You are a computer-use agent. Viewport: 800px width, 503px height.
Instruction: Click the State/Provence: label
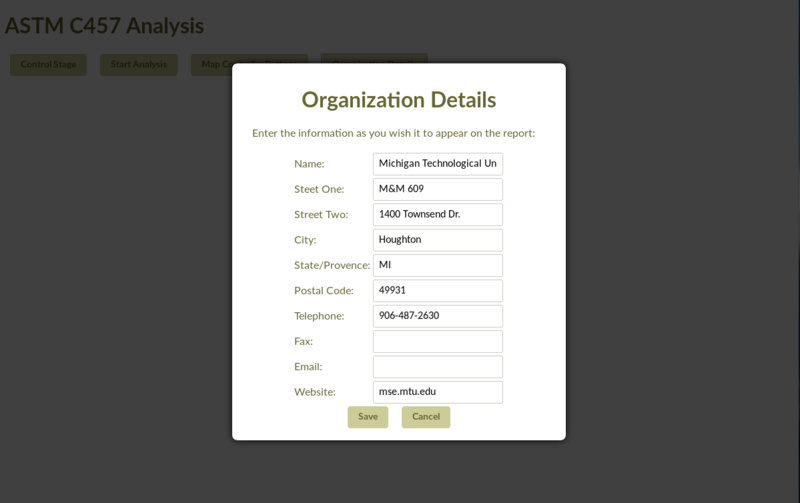(332, 265)
